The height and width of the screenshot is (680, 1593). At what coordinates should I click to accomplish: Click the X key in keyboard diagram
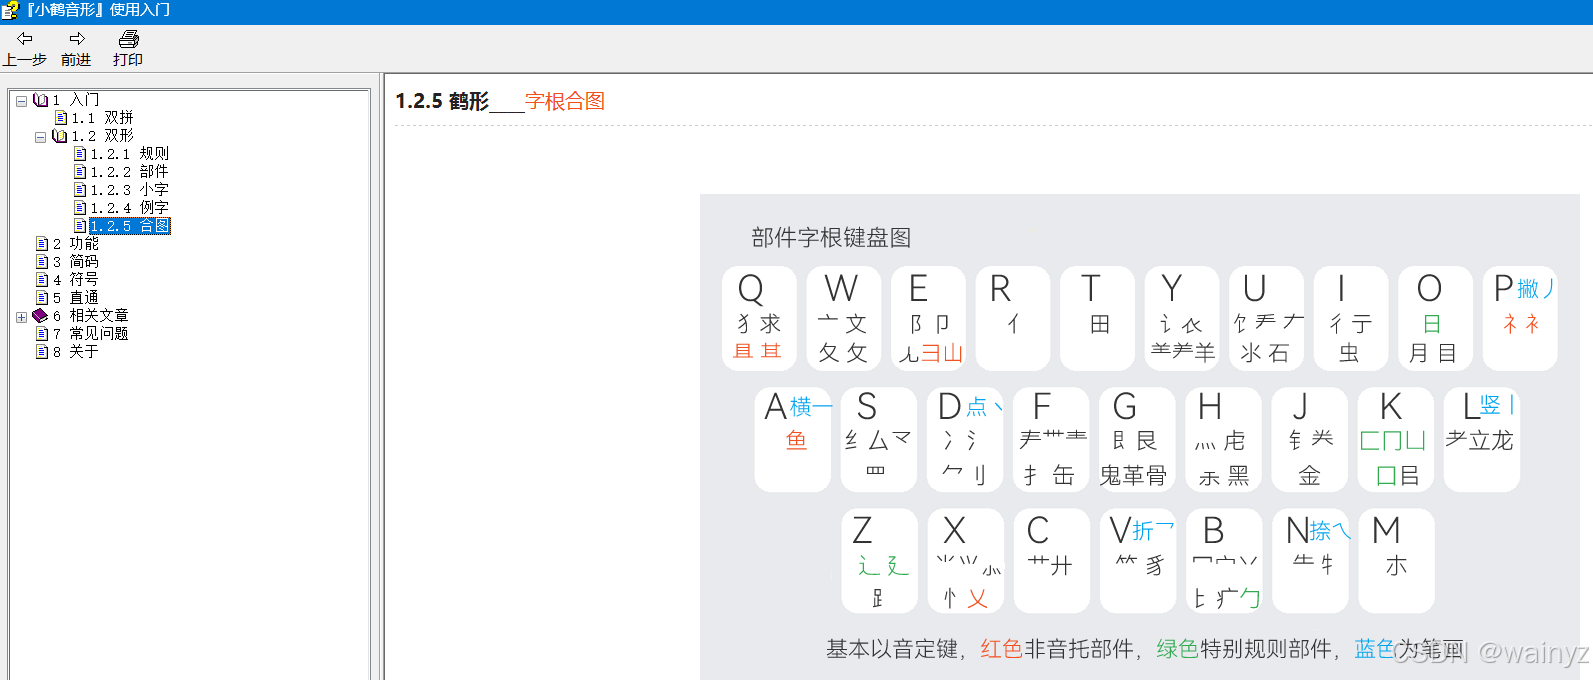[x=966, y=561]
